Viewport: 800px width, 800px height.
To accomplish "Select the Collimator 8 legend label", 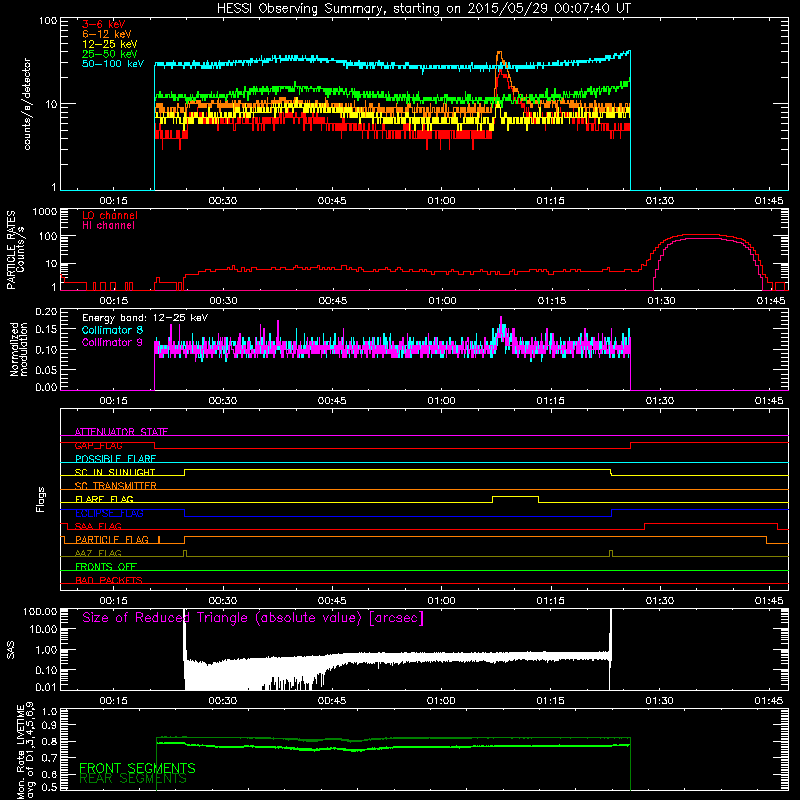I will click(x=112, y=330).
